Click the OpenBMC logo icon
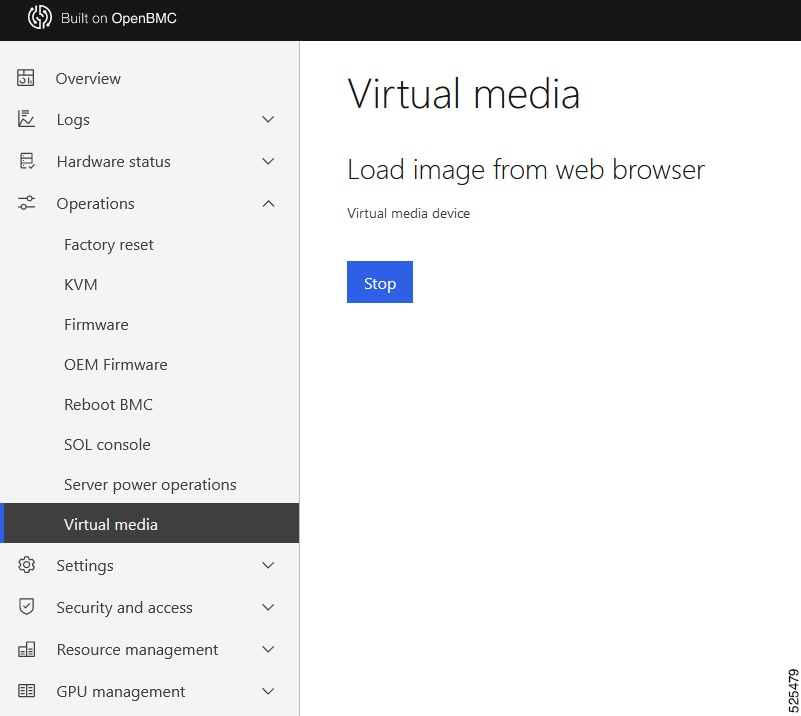 (39, 18)
